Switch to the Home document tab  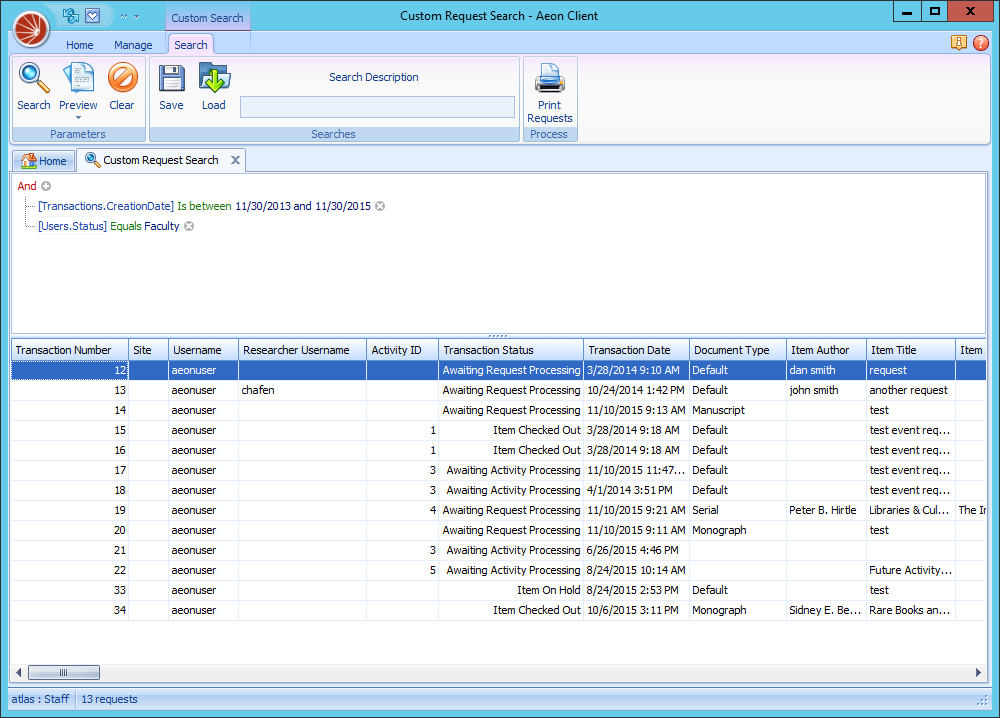point(43,160)
